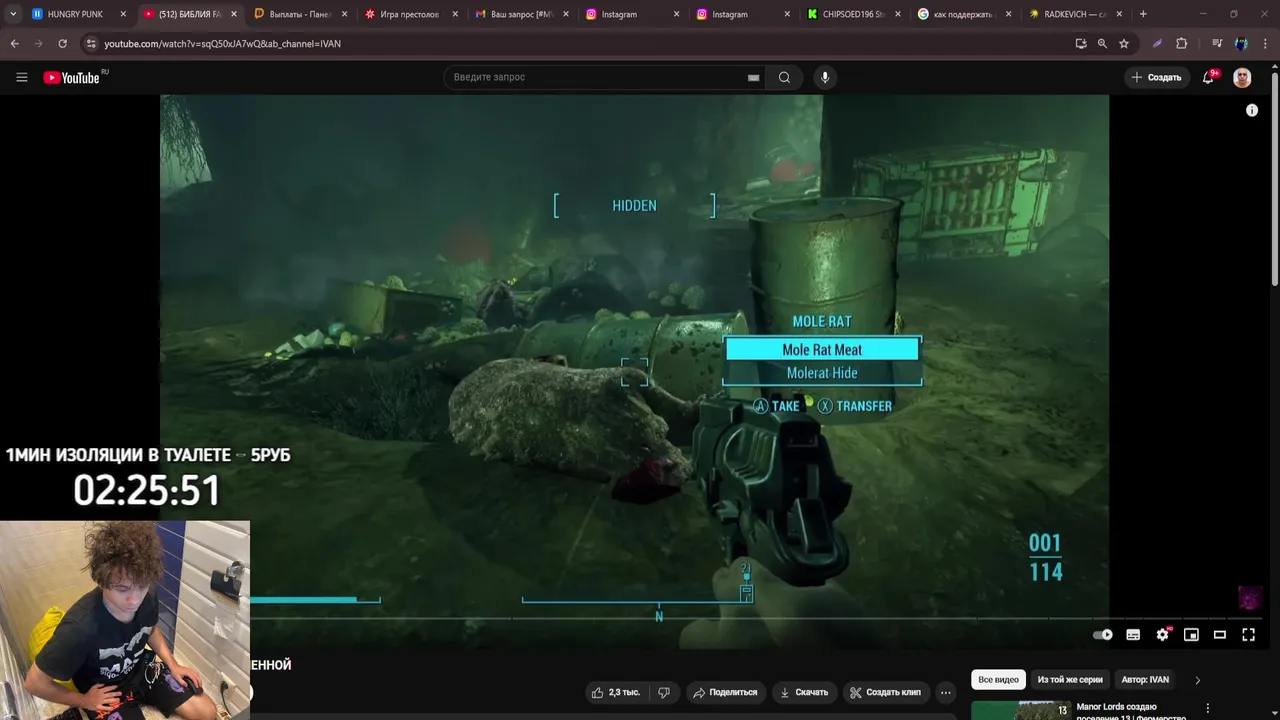Dislike the video
The image size is (1280, 720).
tap(663, 692)
